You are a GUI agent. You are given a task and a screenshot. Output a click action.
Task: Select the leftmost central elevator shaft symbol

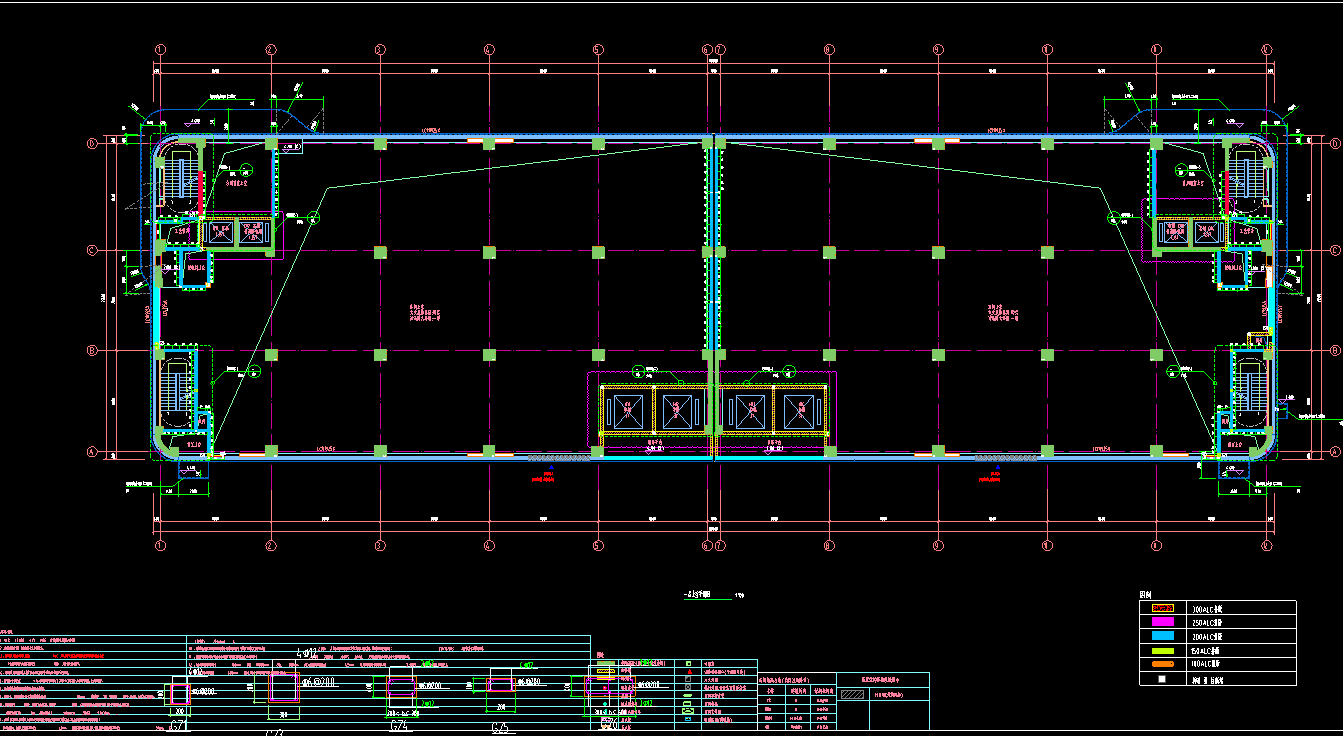tap(626, 410)
